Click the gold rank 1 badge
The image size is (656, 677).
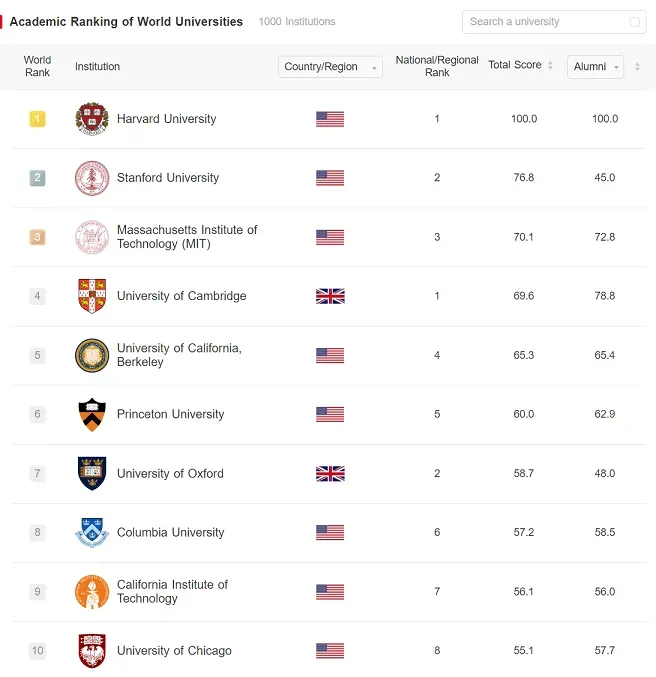tap(37, 119)
